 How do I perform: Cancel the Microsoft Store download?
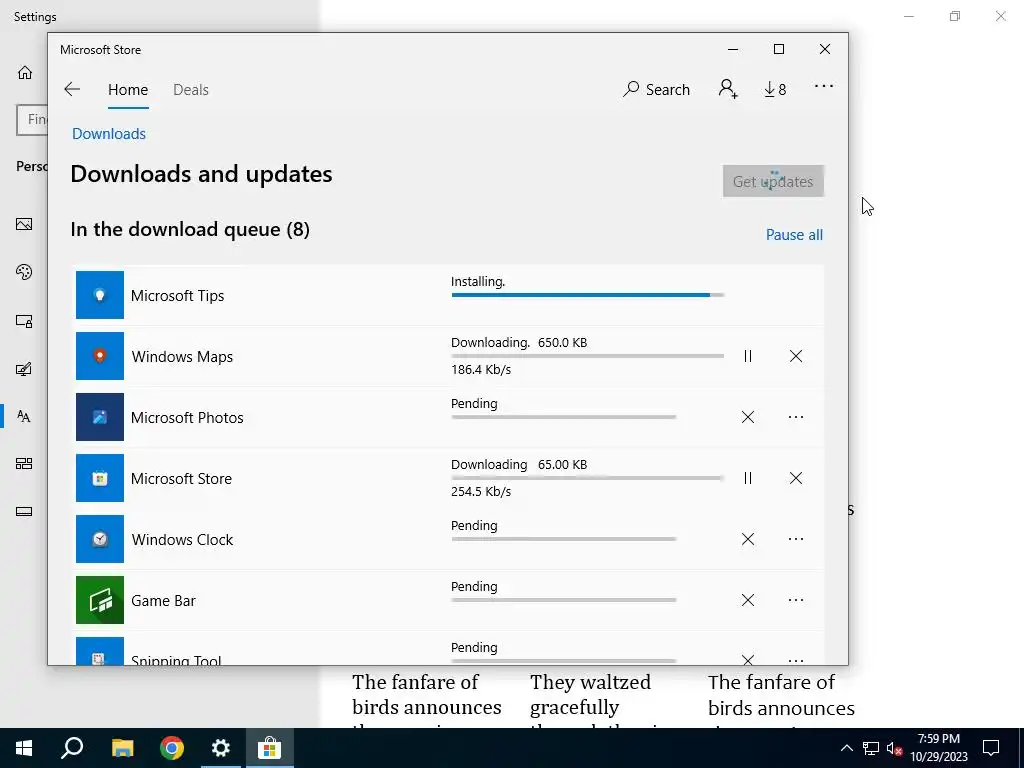click(796, 478)
